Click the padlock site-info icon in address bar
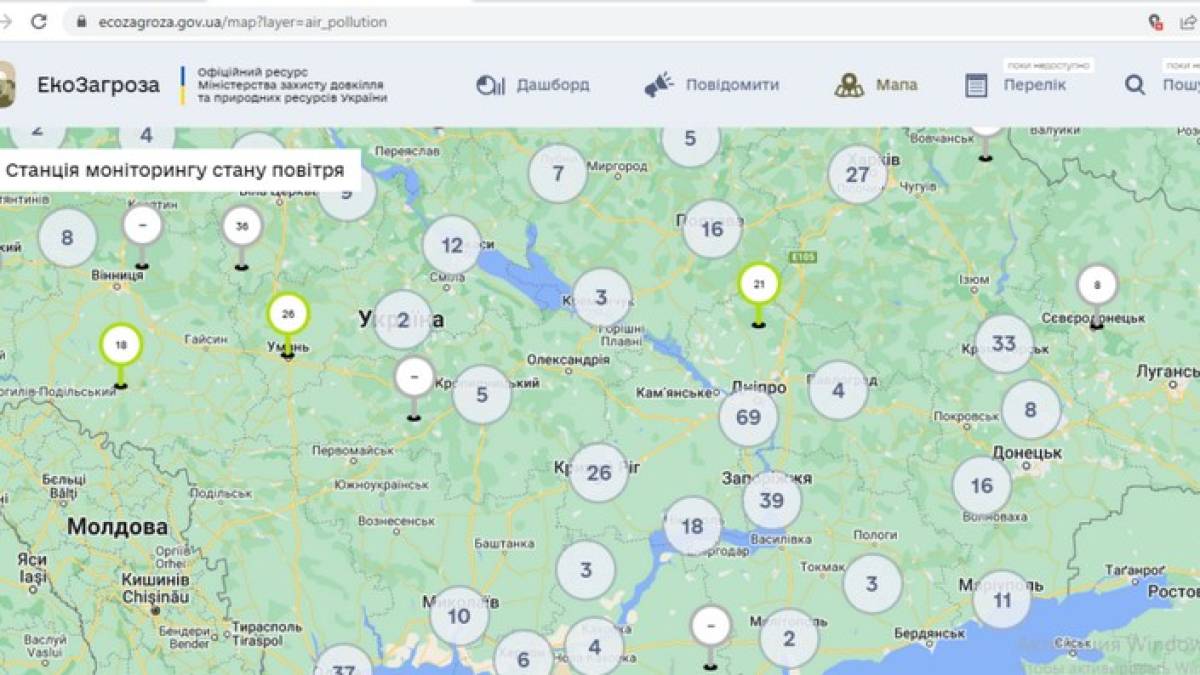 coord(81,21)
